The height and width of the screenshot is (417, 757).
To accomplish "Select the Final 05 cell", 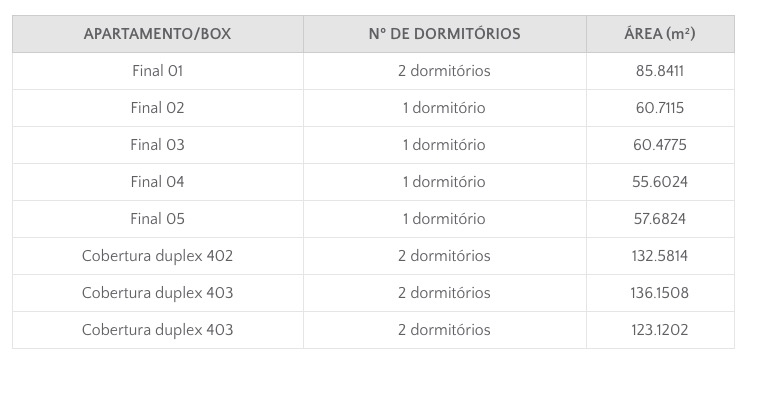I will (157, 219).
